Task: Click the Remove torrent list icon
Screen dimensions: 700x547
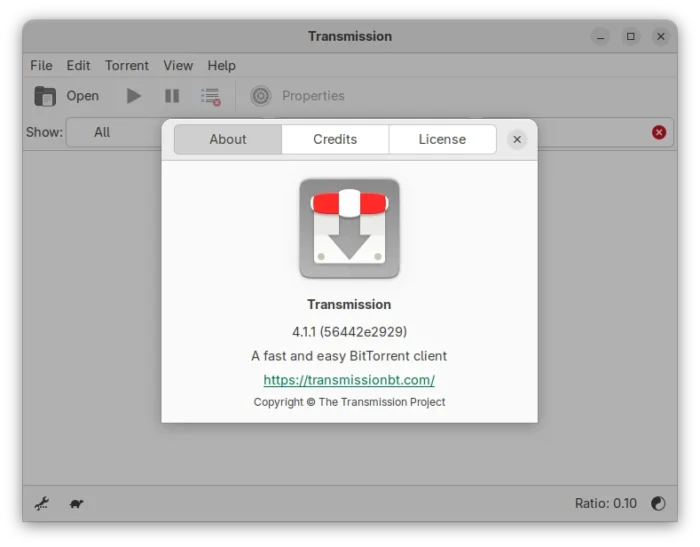Action: point(210,96)
